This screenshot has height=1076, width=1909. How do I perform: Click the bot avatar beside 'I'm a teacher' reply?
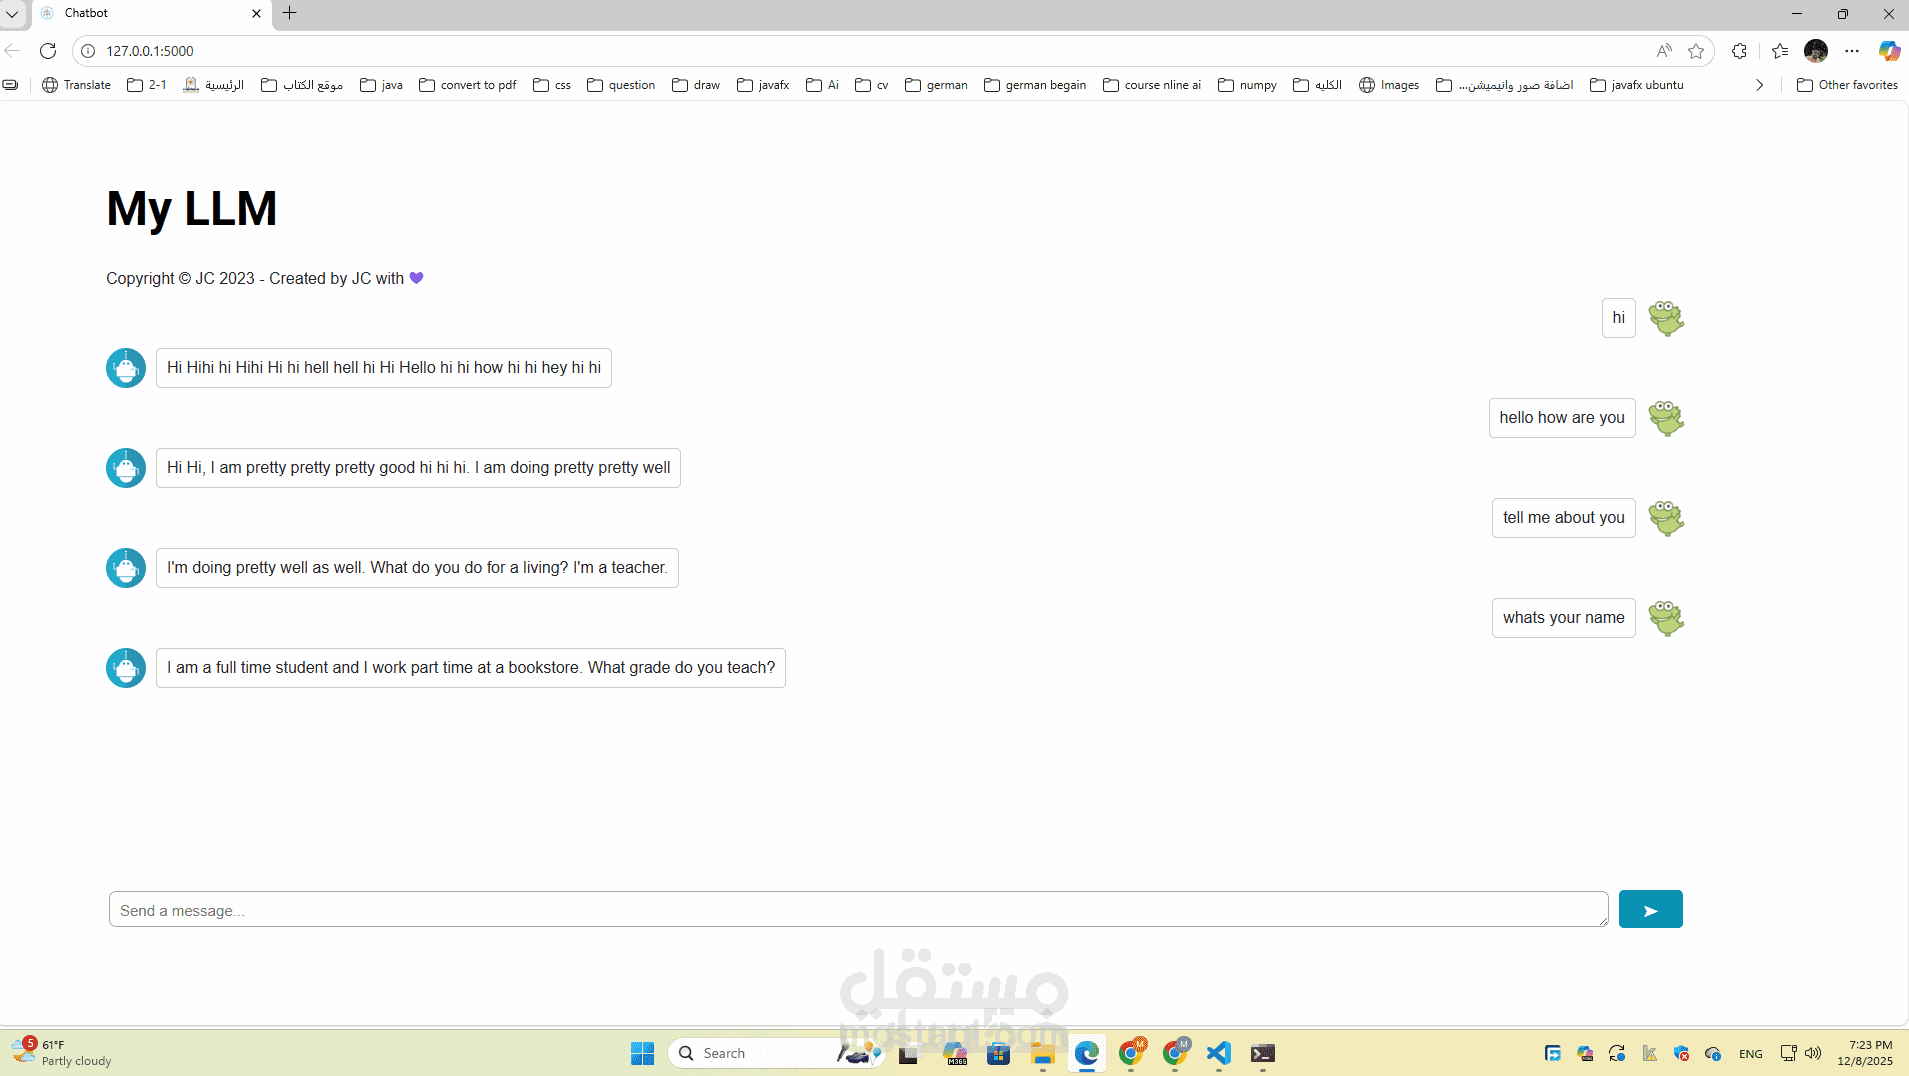tap(126, 568)
